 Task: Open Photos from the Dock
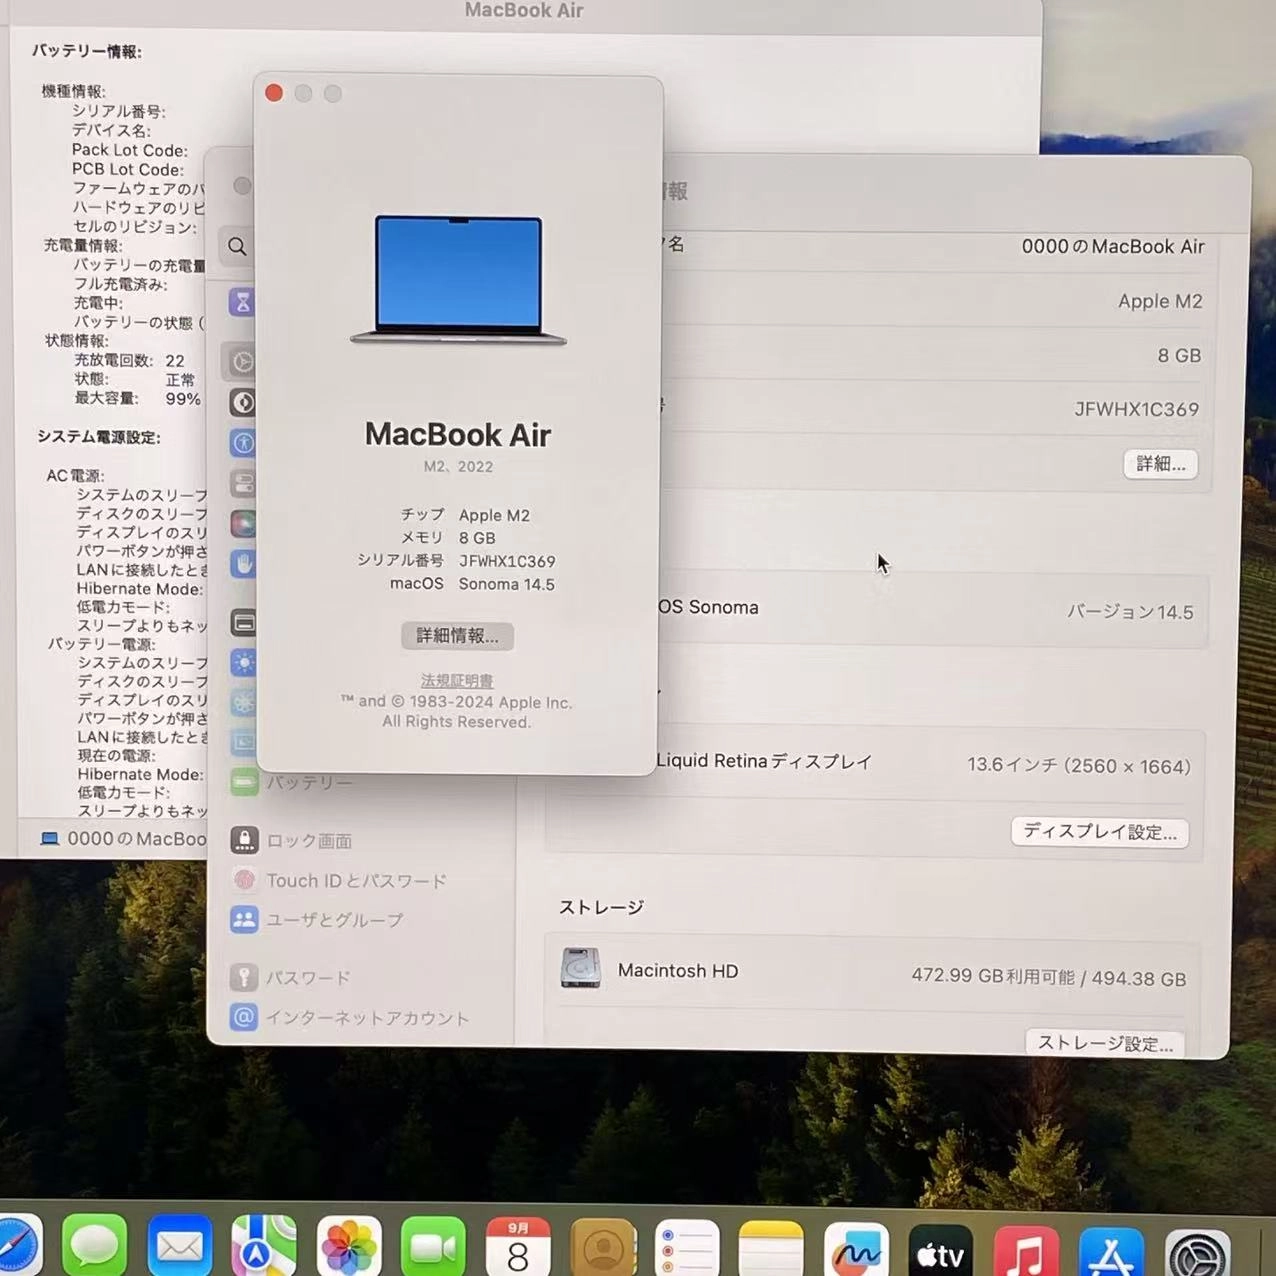(x=349, y=1246)
